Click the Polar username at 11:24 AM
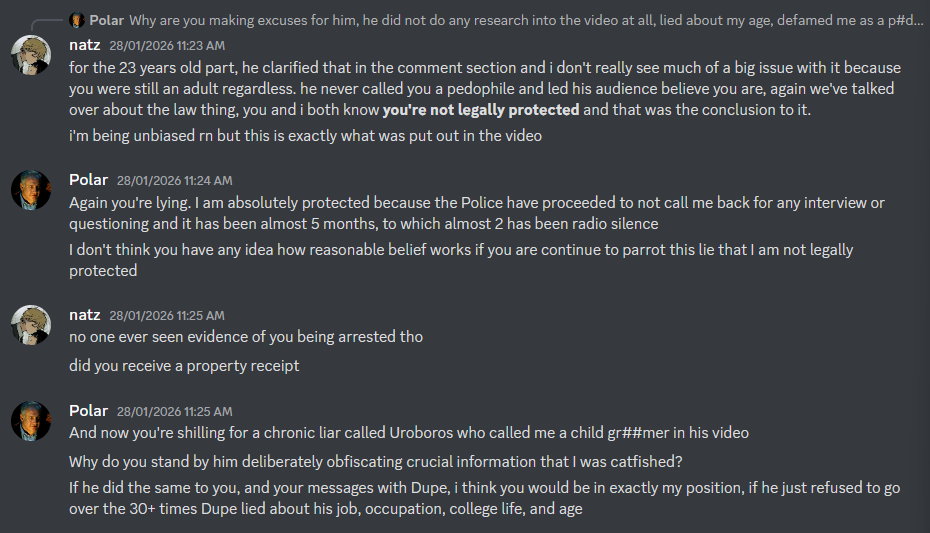 coord(88,180)
